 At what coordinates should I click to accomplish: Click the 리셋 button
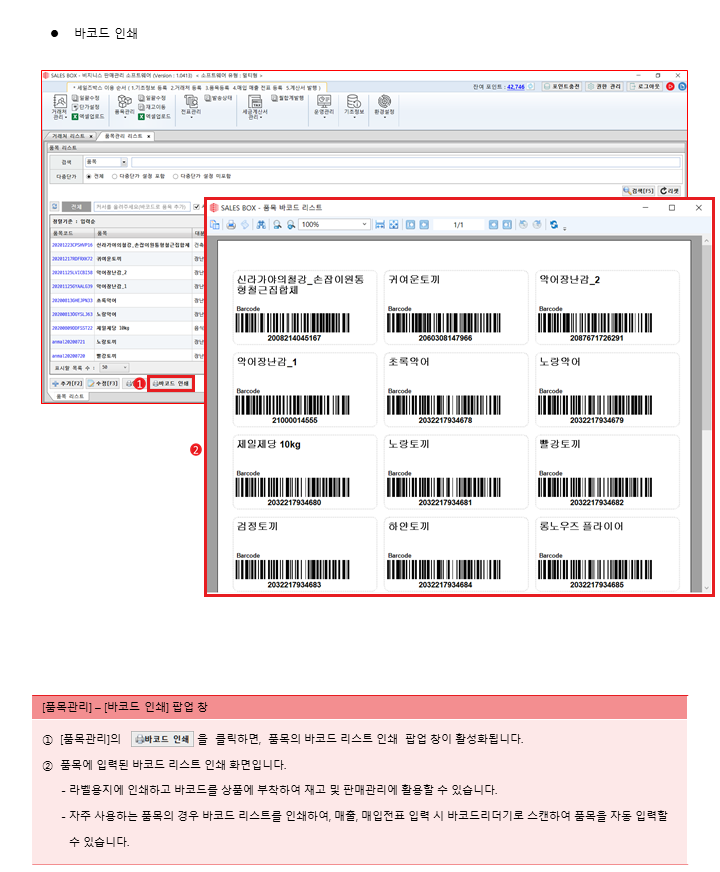669,191
